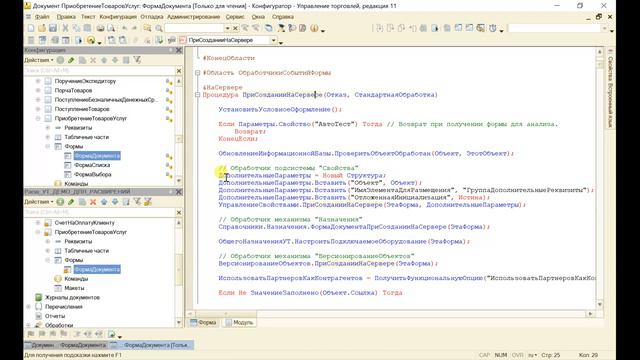Click the Cut scissors icon
The width and height of the screenshot is (640, 360).
tap(65, 28)
